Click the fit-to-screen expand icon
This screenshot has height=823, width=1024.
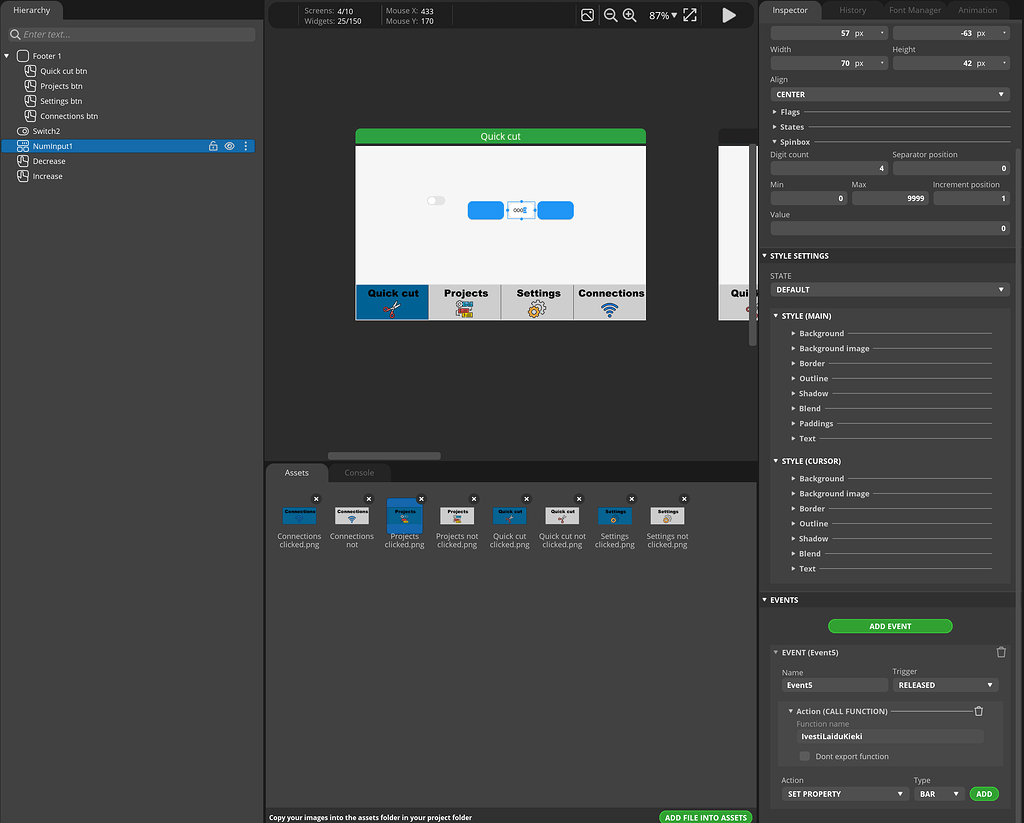pyautogui.click(x=690, y=15)
